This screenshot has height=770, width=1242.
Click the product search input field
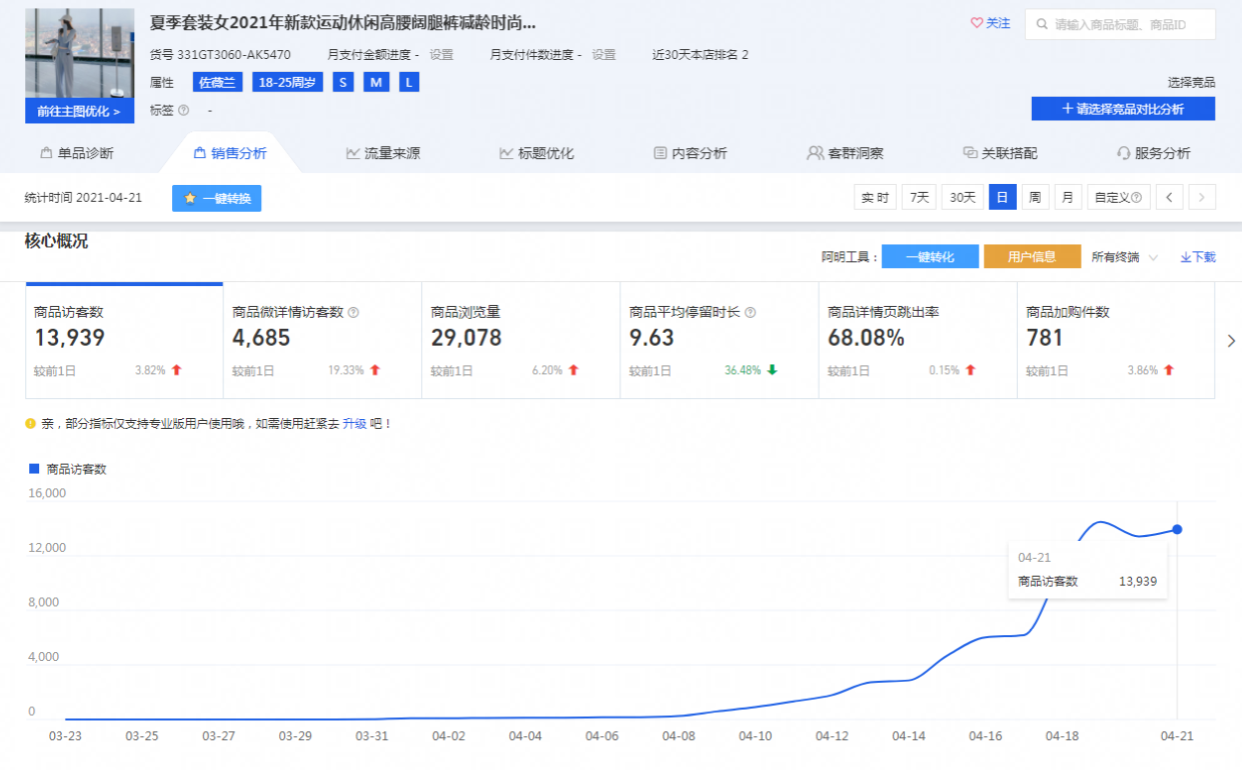[x=1120, y=24]
